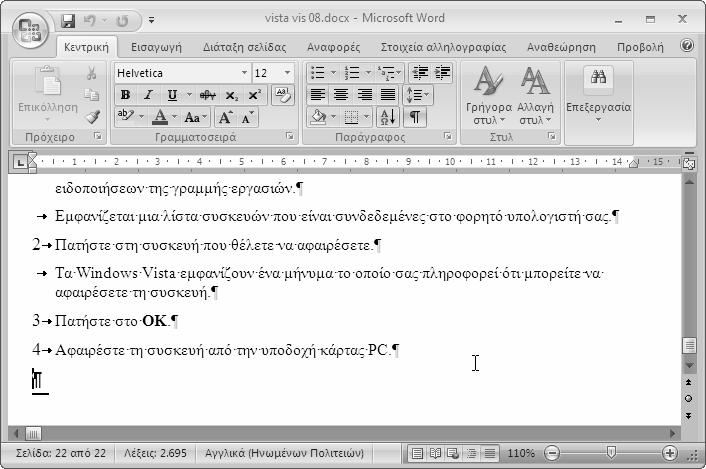Viewport: 706px width, 469px height.
Task: Switch to the Διάταξη σελίδας tab
Action: (244, 47)
